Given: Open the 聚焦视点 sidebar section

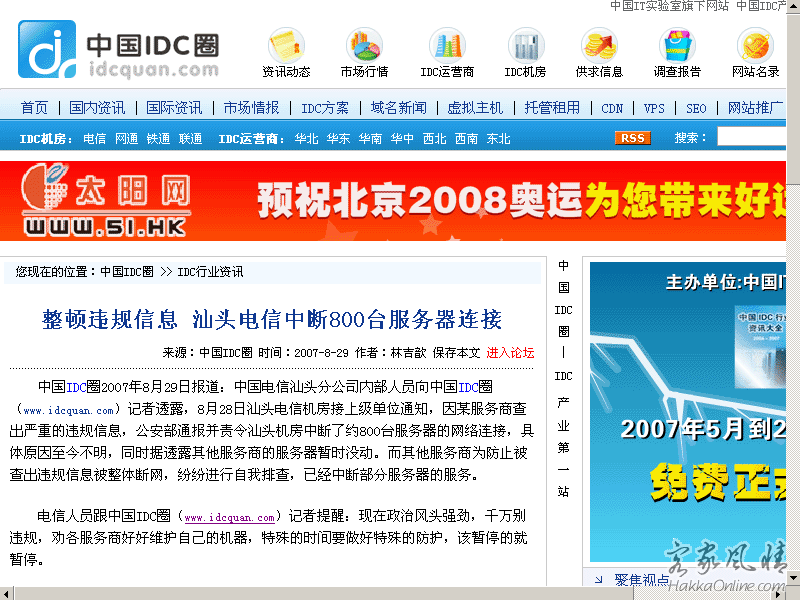Looking at the screenshot, I should click(x=641, y=579).
